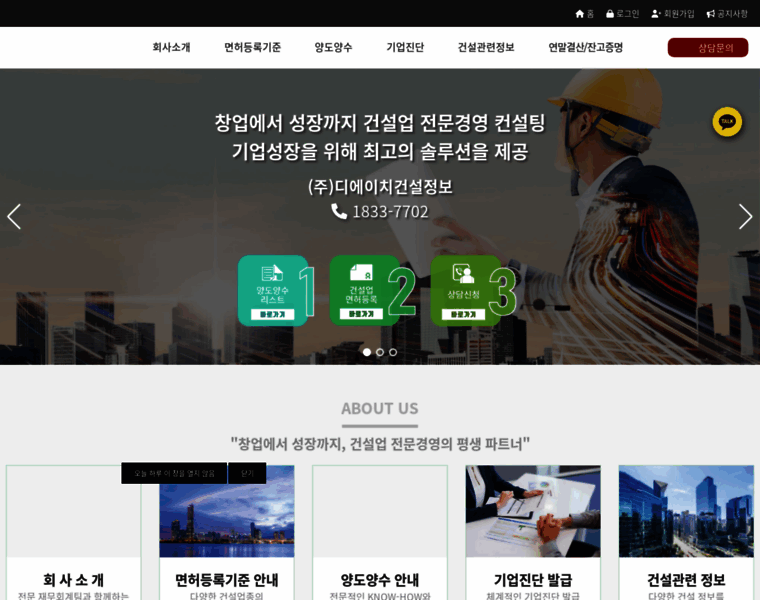Click 오늘 하루 이 창을 열지 않음
760x600 pixels.
(174, 473)
